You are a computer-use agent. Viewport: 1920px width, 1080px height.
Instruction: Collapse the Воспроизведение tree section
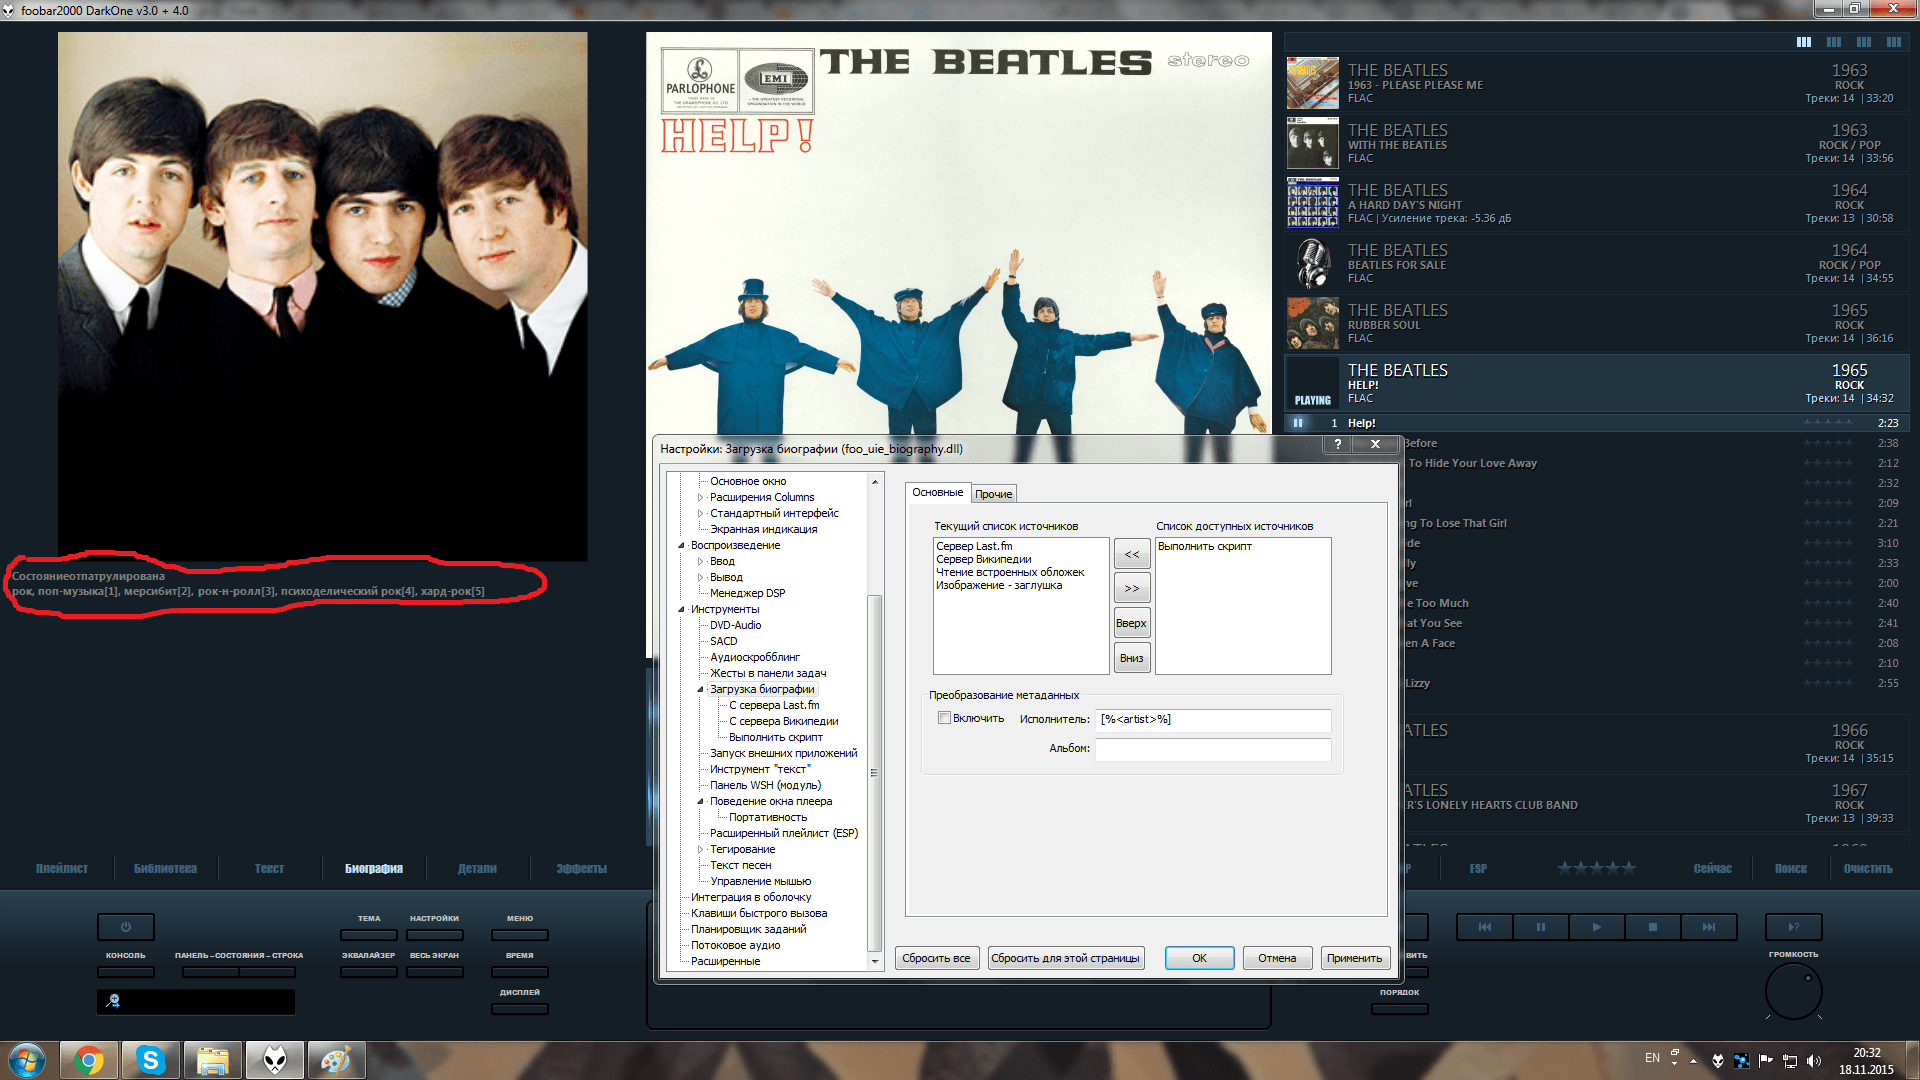(681, 545)
